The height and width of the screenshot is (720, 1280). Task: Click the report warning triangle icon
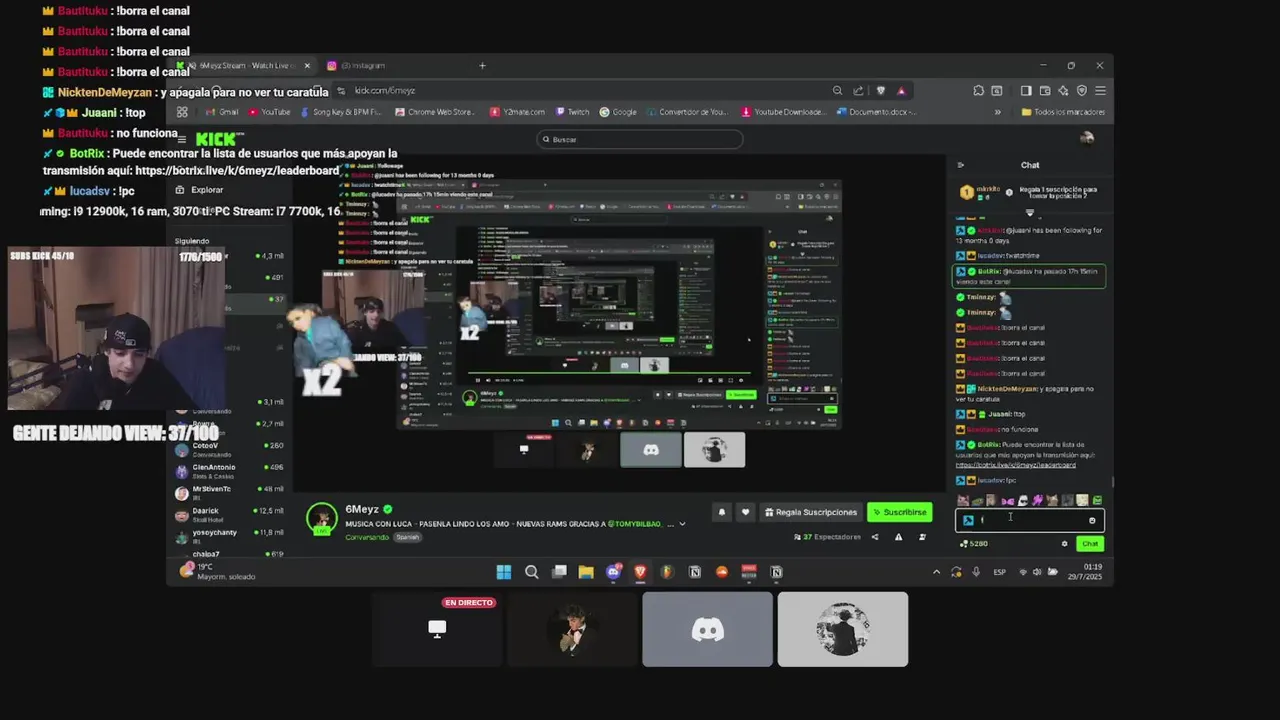pyautogui.click(x=898, y=537)
